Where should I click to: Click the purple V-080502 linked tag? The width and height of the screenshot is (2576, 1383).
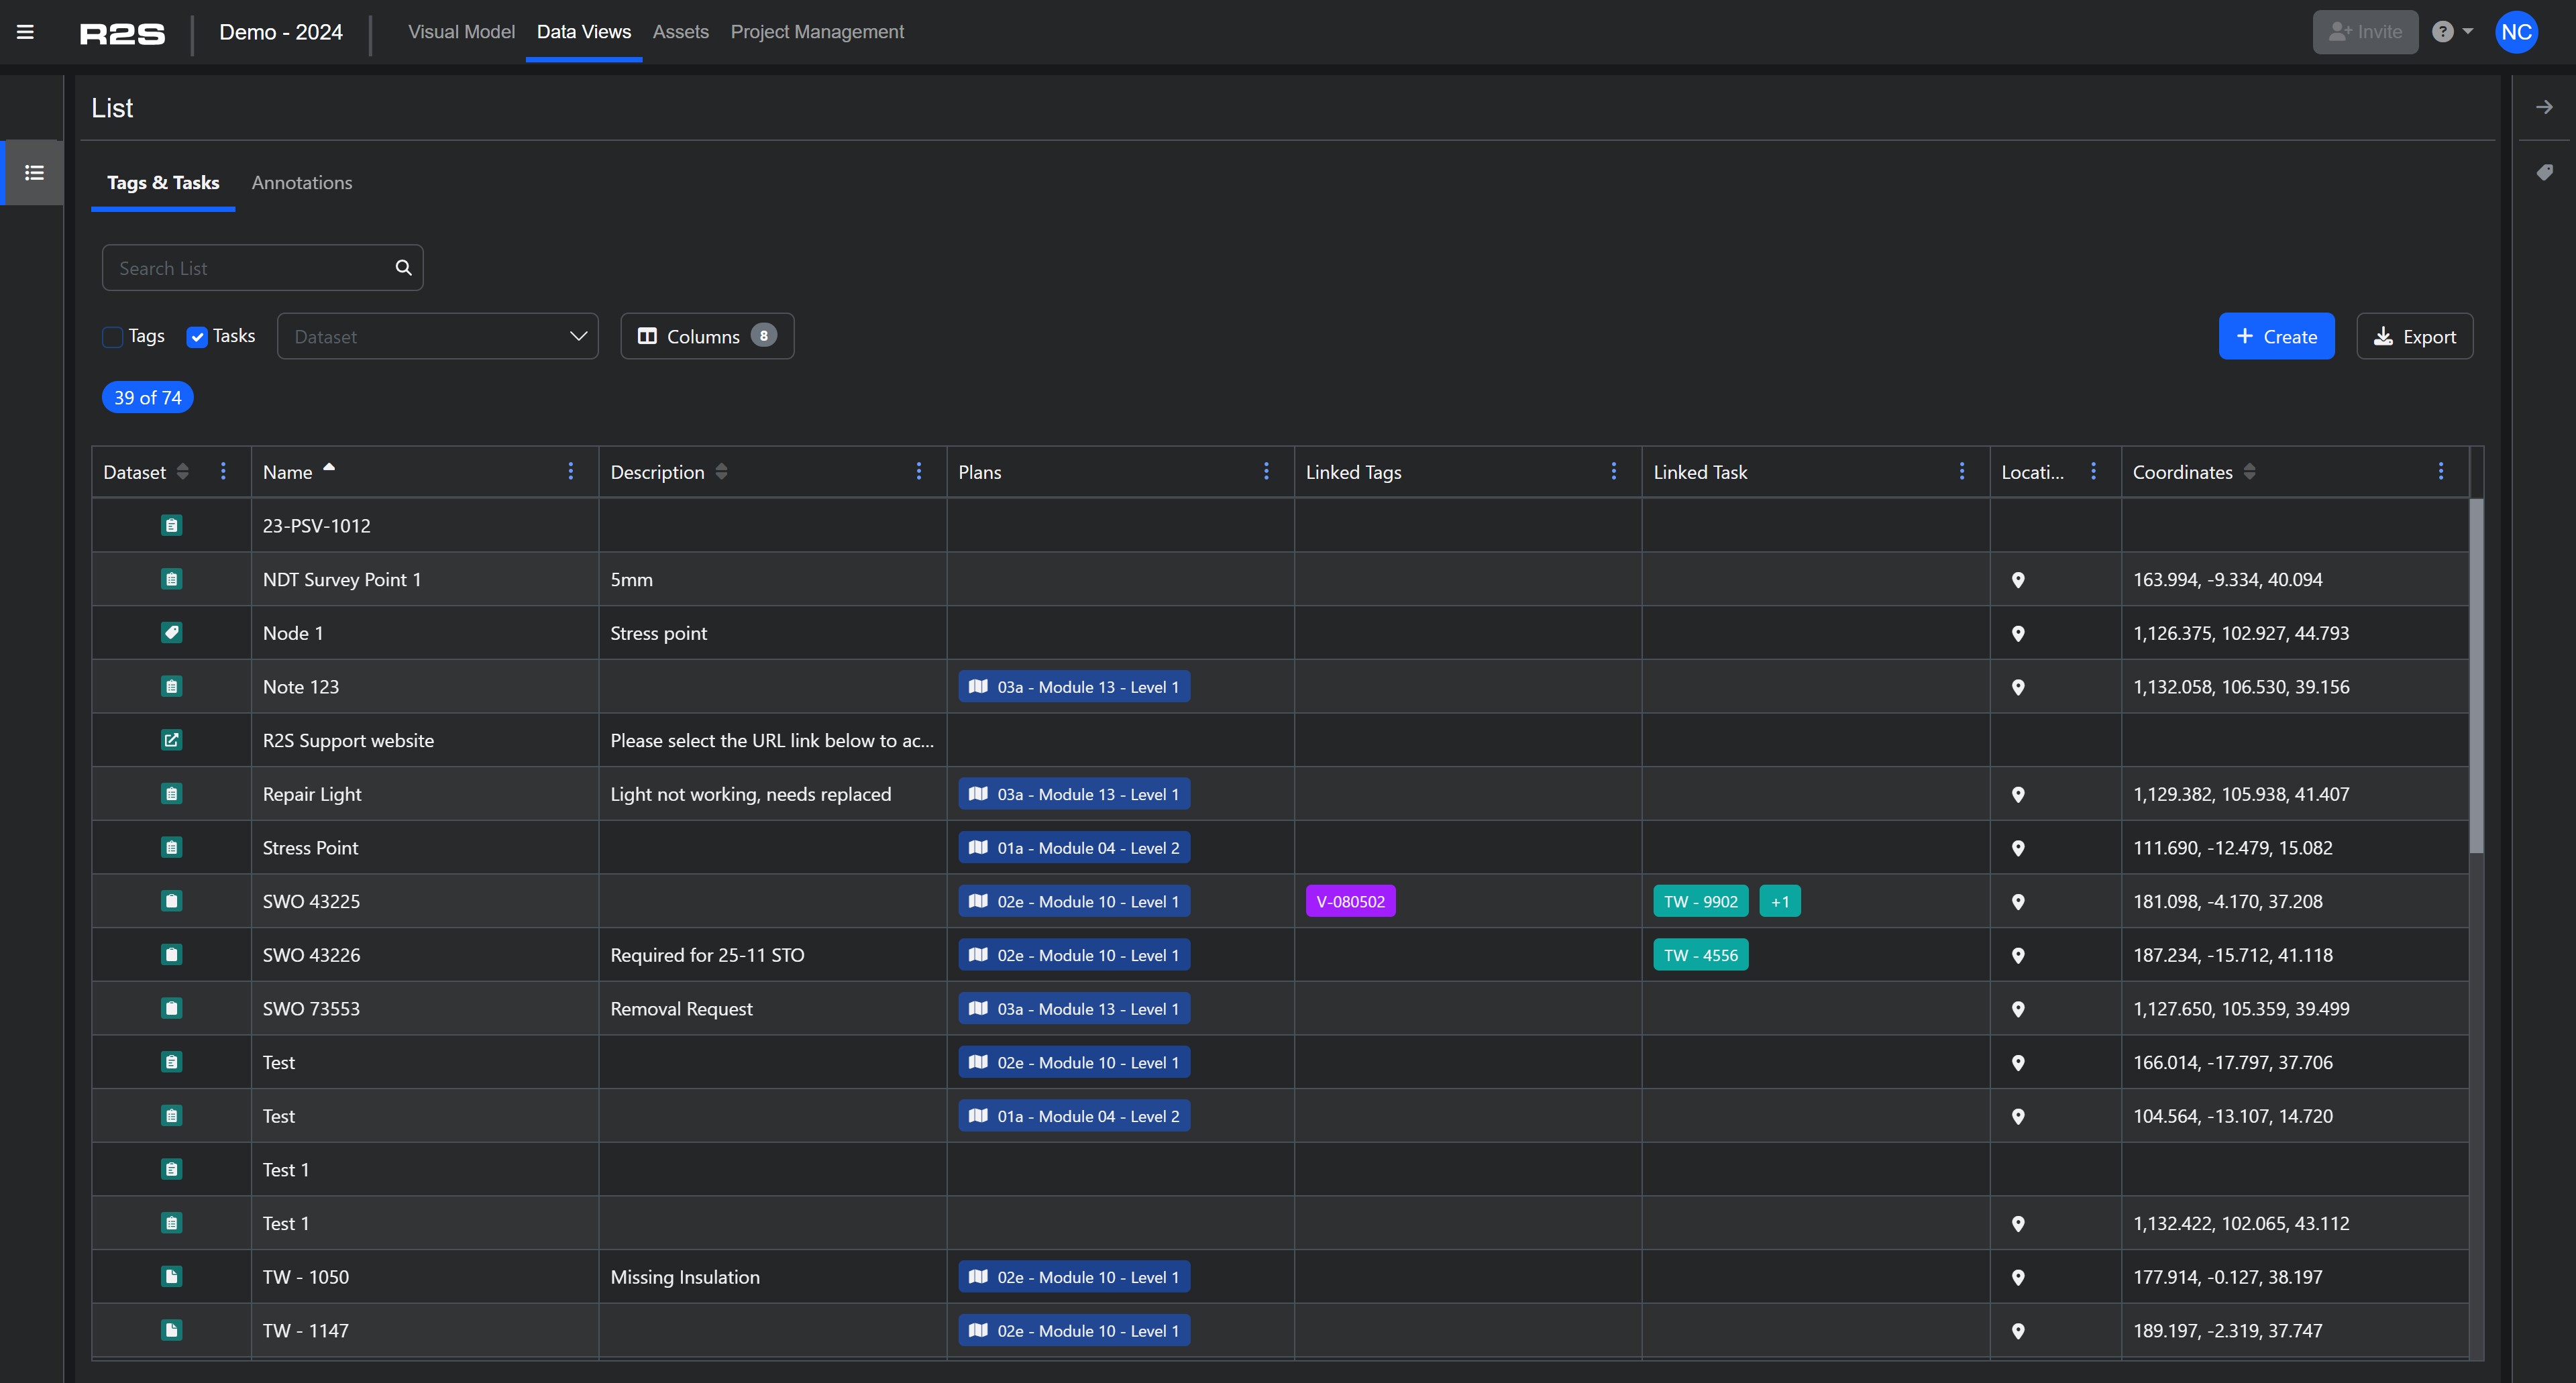pyautogui.click(x=1350, y=902)
